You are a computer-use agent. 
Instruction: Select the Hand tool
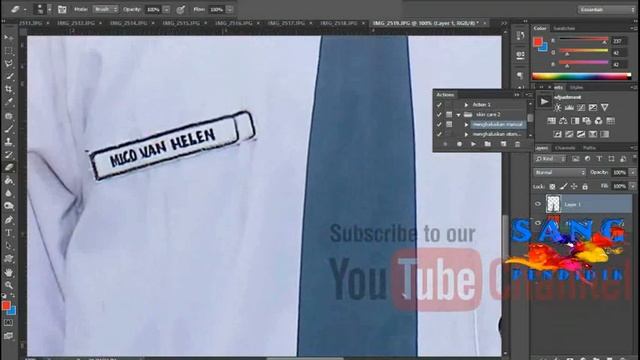tap(8, 272)
